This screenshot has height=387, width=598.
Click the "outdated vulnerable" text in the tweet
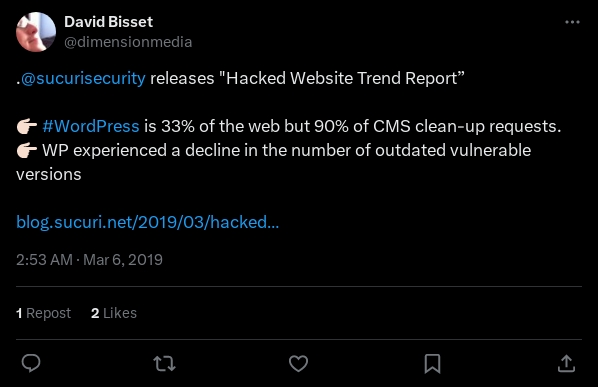[x=453, y=150]
